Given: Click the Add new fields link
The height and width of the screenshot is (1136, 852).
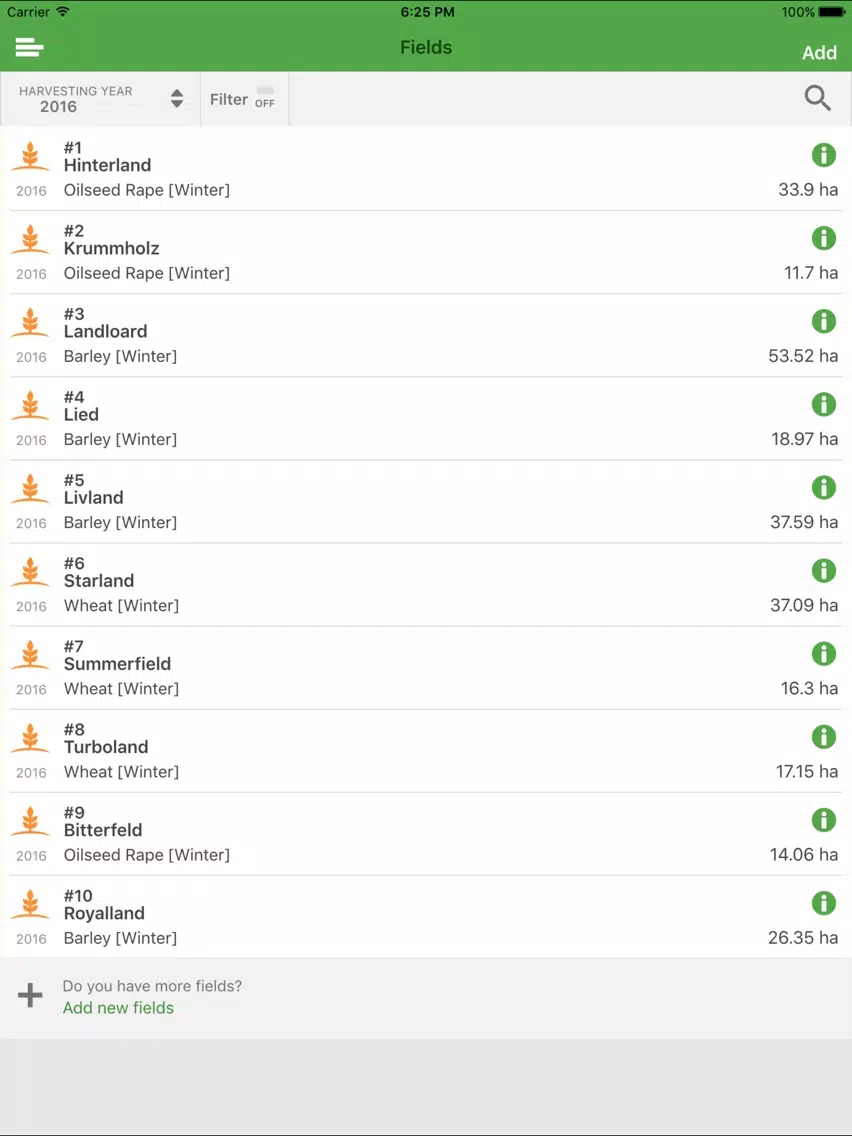Looking at the screenshot, I should click(x=118, y=1008).
